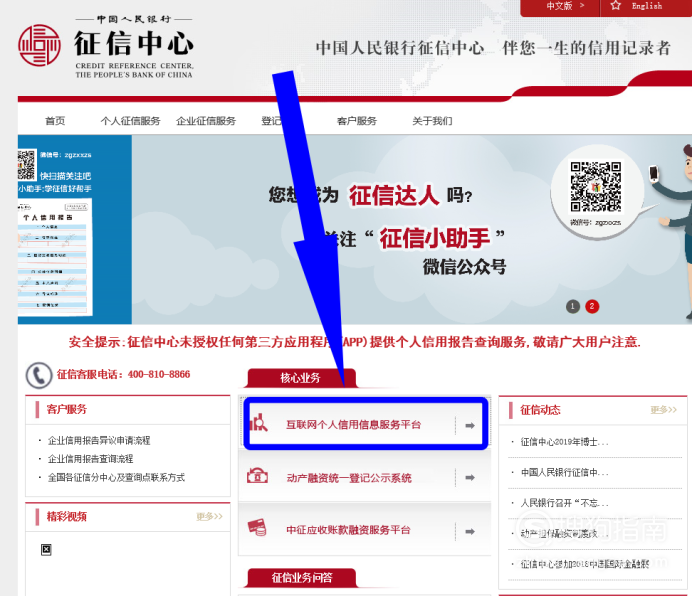The height and width of the screenshot is (596, 692).
Task: Click the phone icon beside 征信客服电话
Action: click(40, 375)
